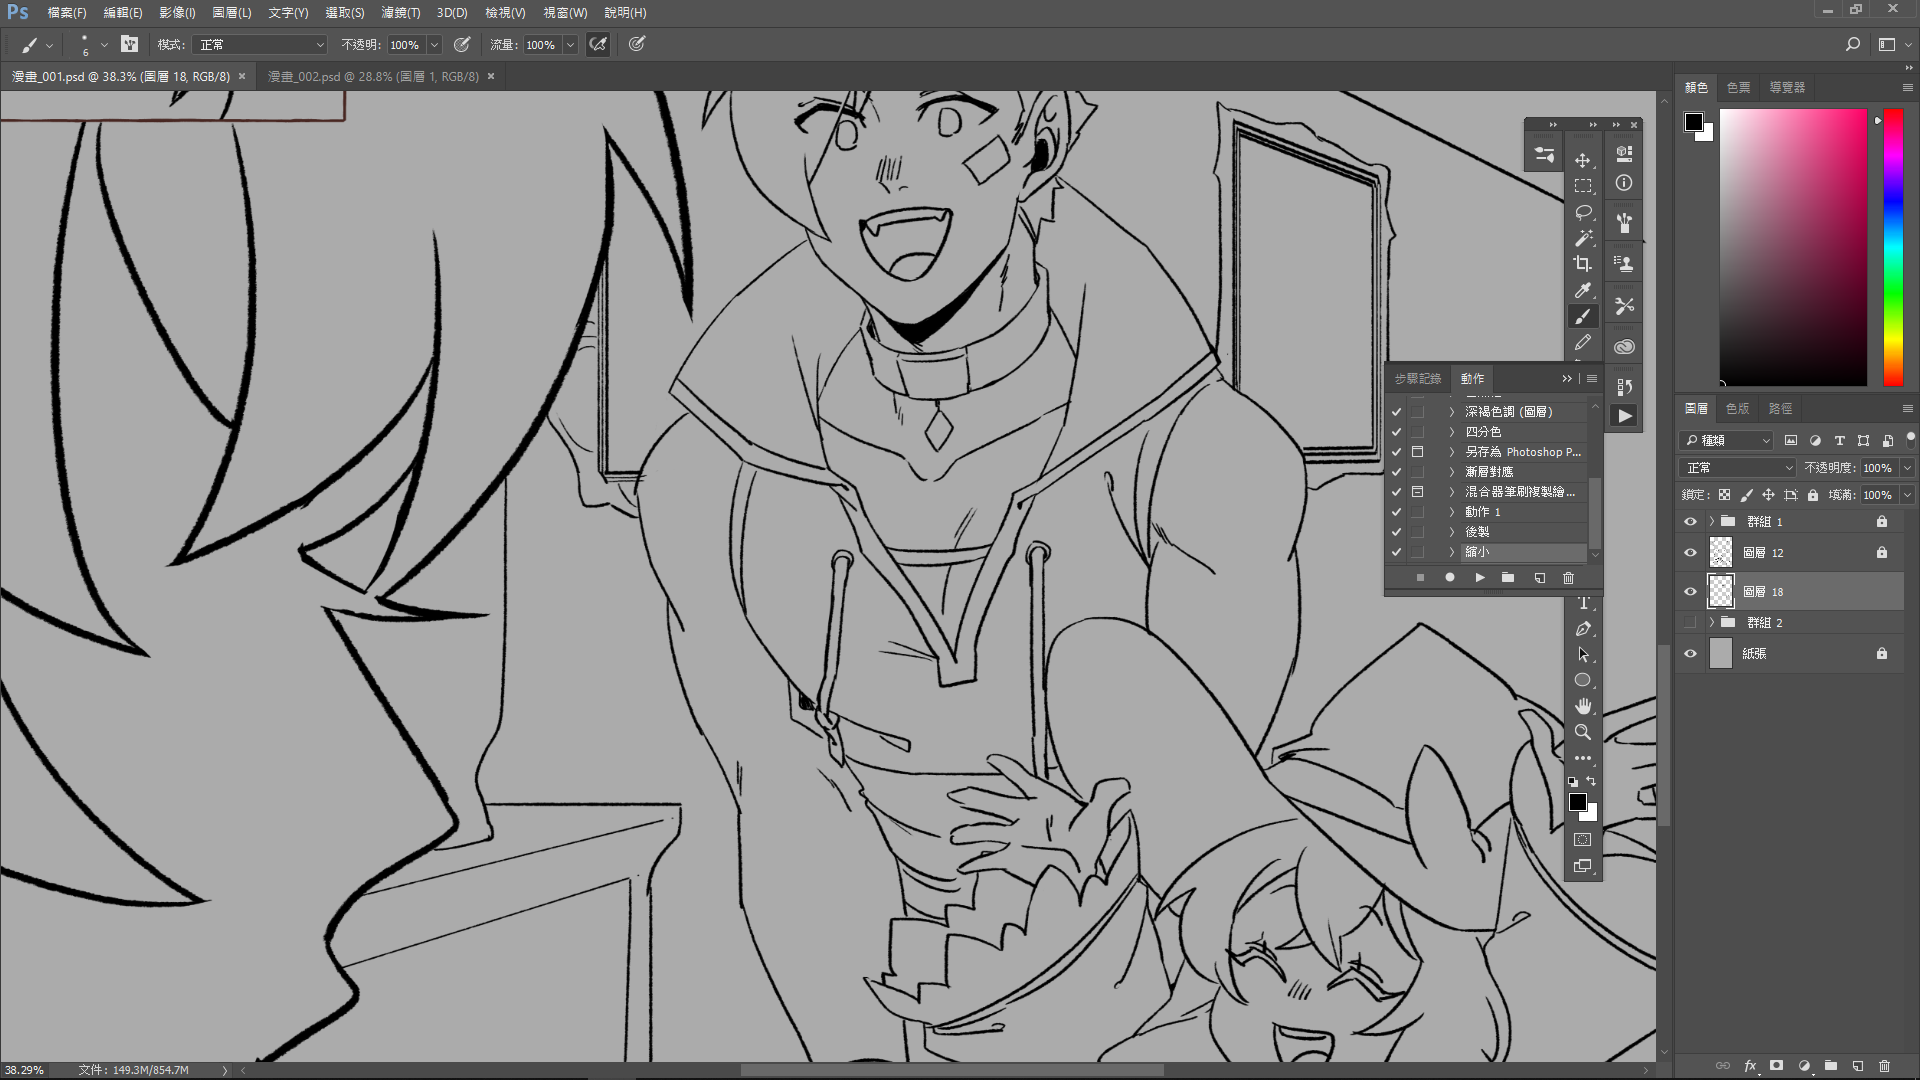Select the Move tool
The image size is (1920, 1080).
[x=1582, y=160]
